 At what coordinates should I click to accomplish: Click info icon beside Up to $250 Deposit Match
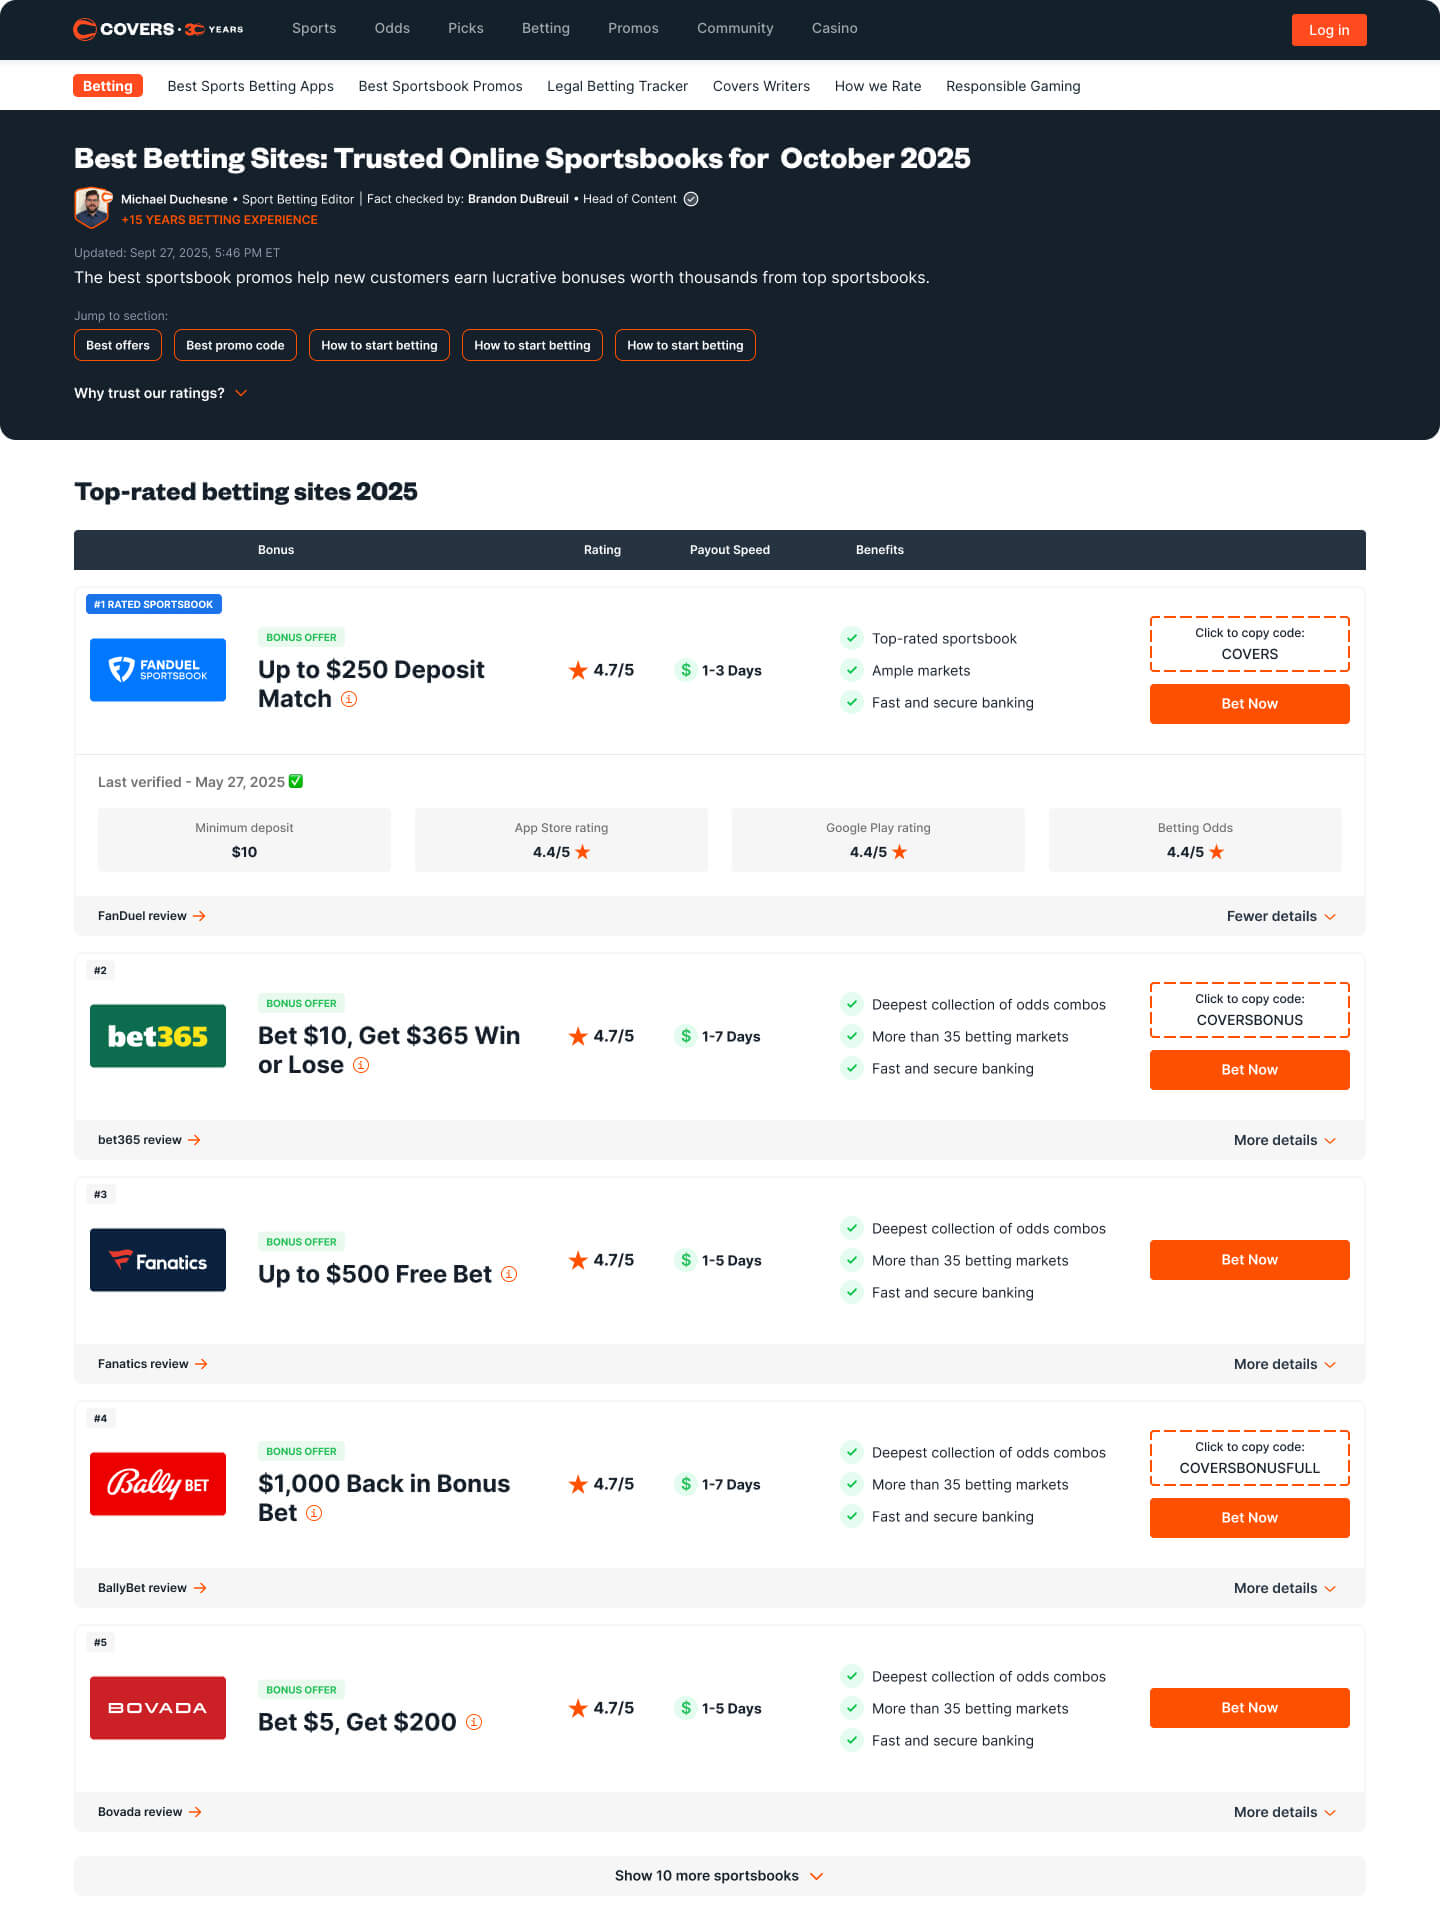pyautogui.click(x=349, y=699)
